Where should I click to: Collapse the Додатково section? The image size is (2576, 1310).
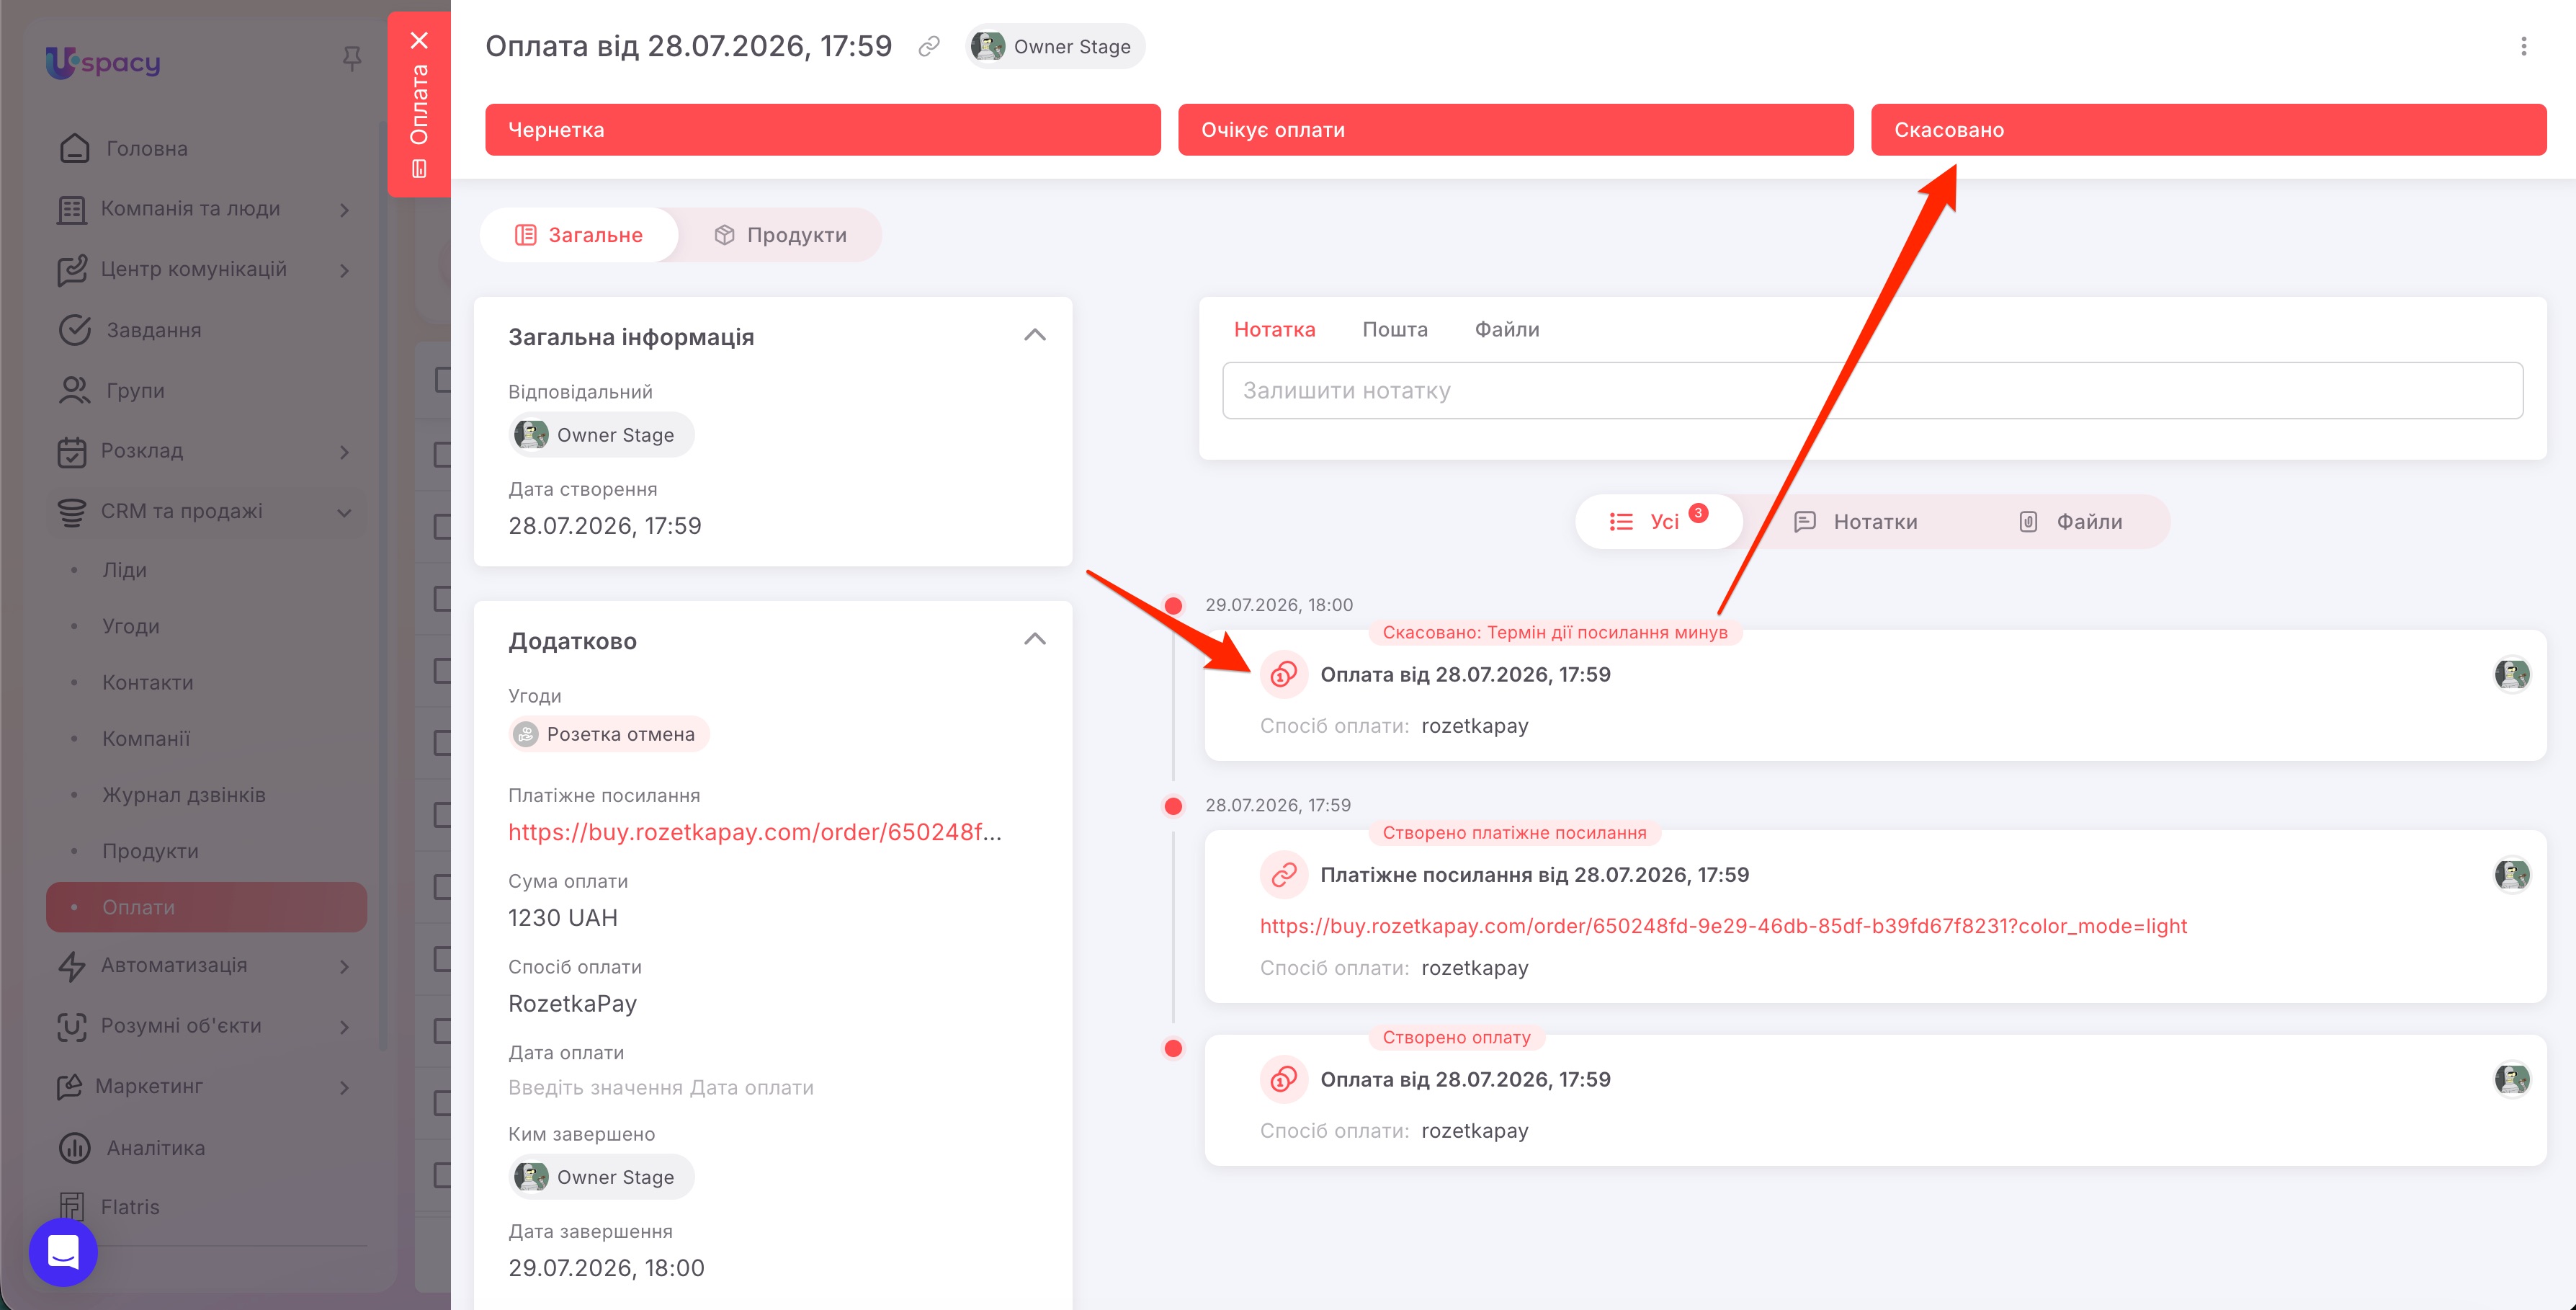click(x=1035, y=639)
